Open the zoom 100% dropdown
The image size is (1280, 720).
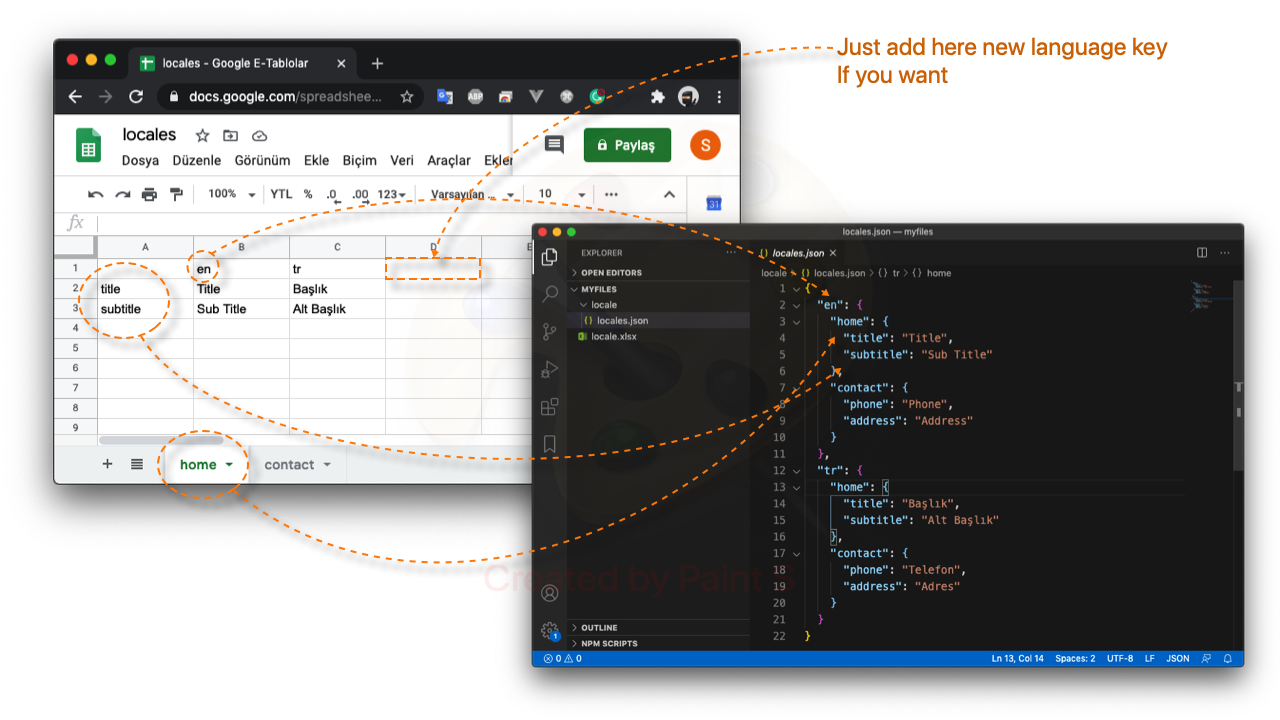(232, 194)
